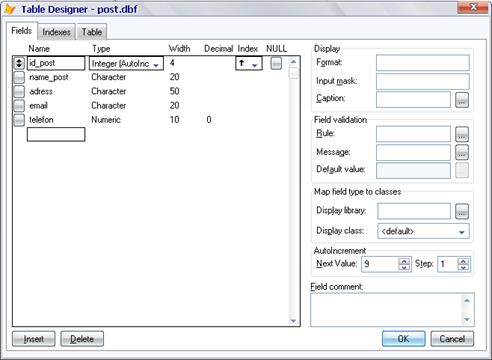
Task: Decrease the Next Value spinner
Action: coord(404,267)
